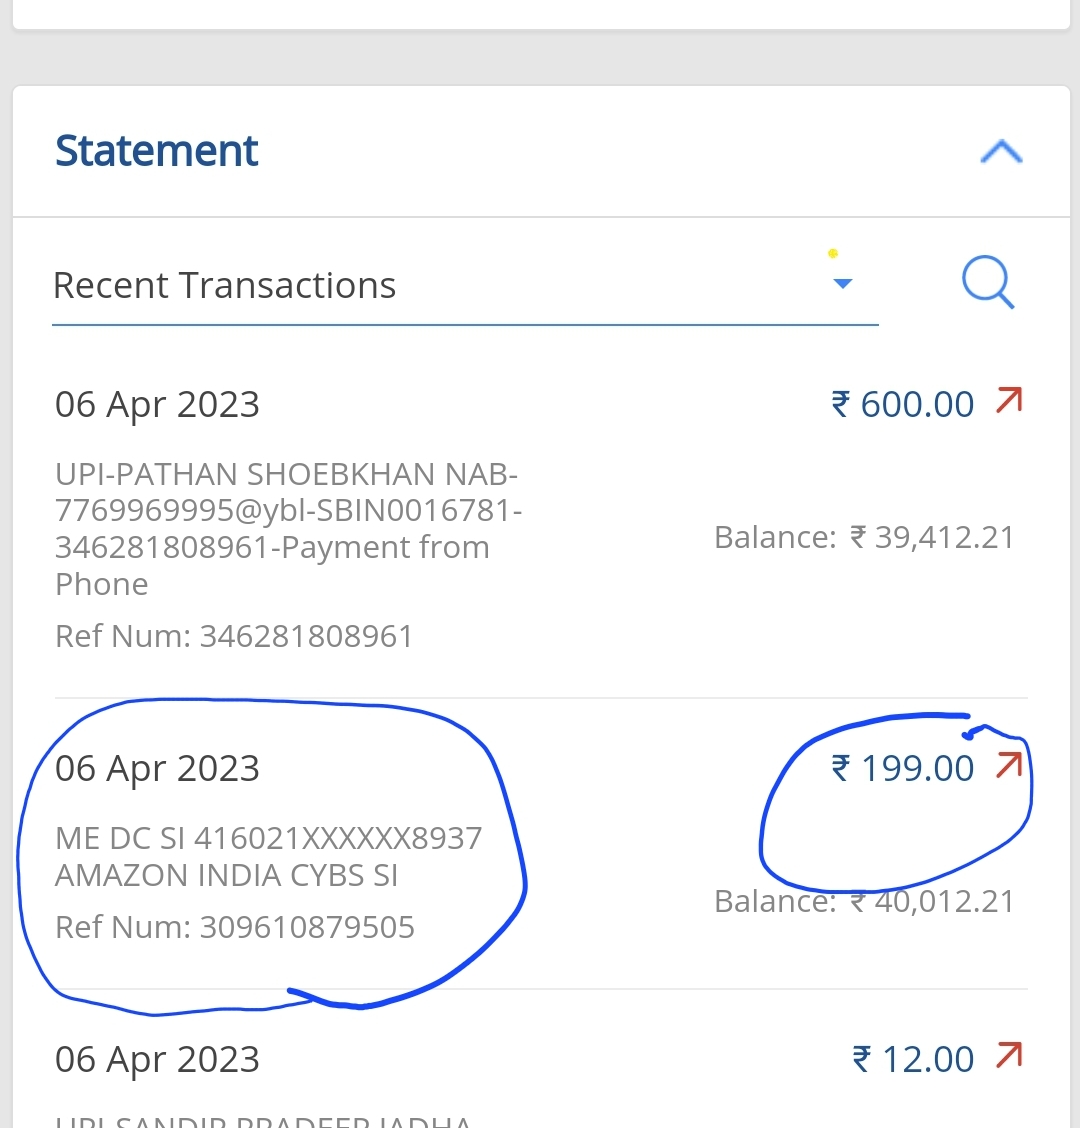Tap the date of the ₹ 12.00 transaction
The width and height of the screenshot is (1080, 1128).
pyautogui.click(x=157, y=1060)
